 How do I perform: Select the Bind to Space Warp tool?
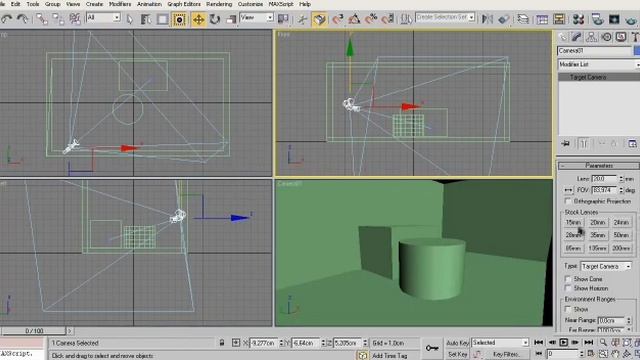coord(75,19)
